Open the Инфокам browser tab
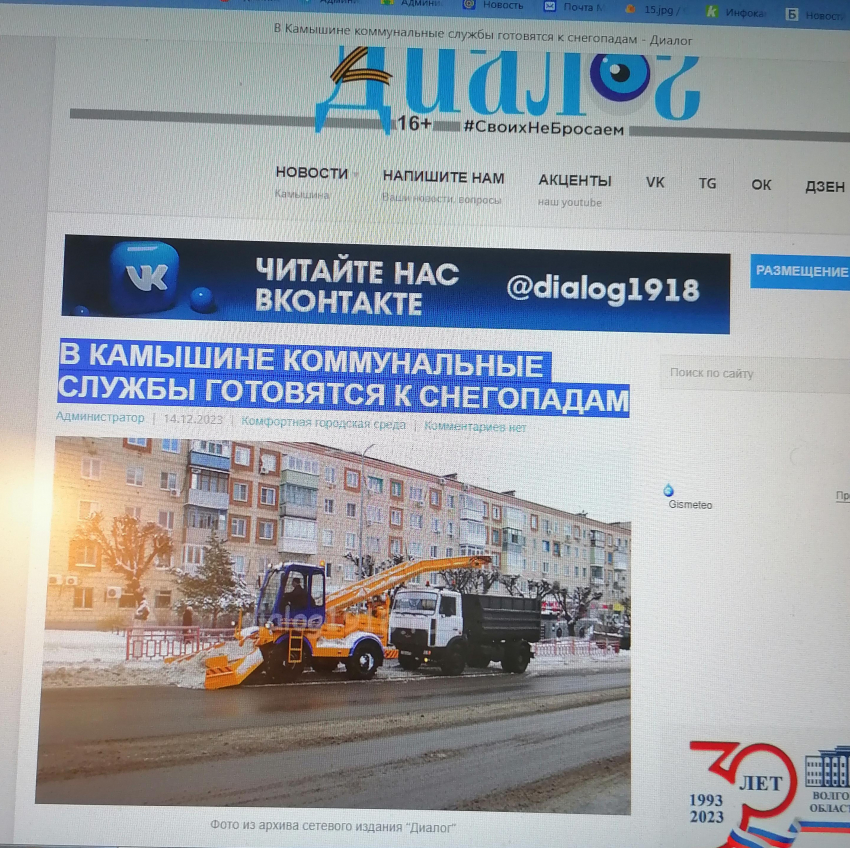Image resolution: width=850 pixels, height=848 pixels. coord(739,12)
